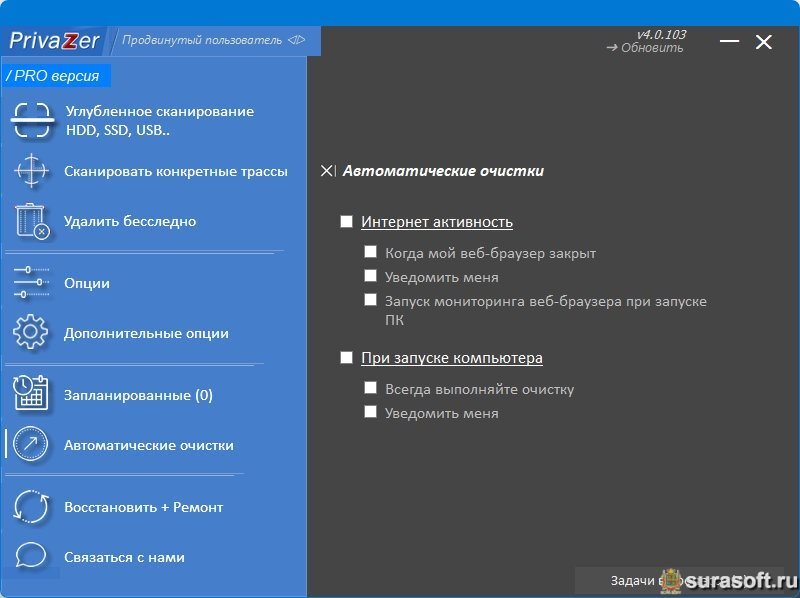This screenshot has width=800, height=598.
Task: Click the in-depth scan icon
Action: [32, 120]
